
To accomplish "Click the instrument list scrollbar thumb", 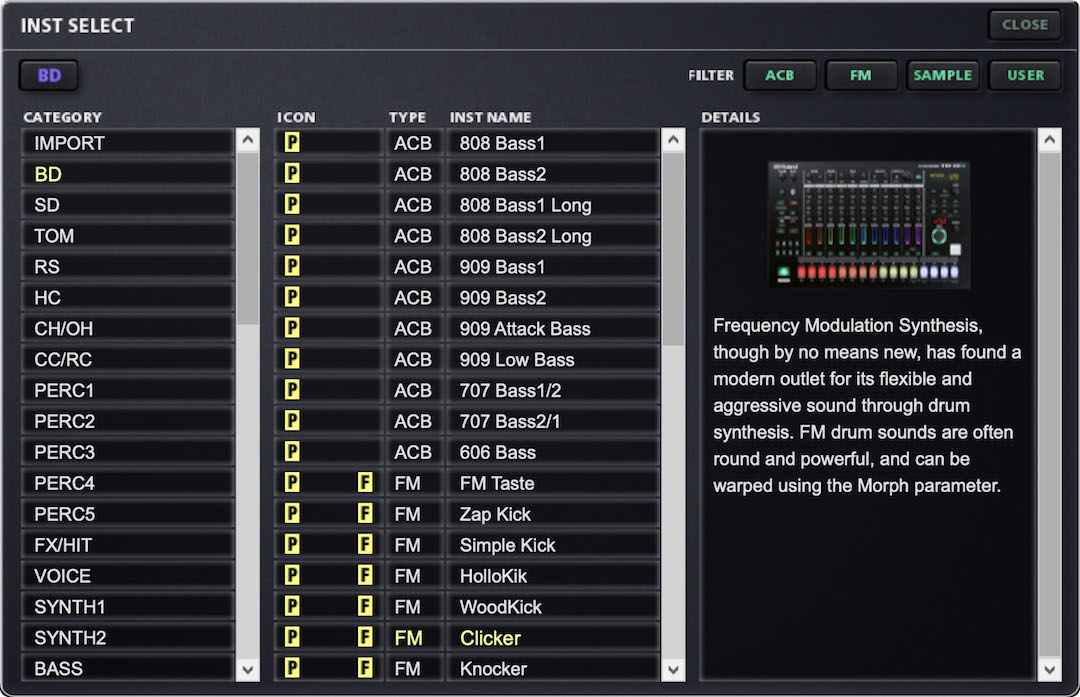I will pyautogui.click(x=674, y=250).
